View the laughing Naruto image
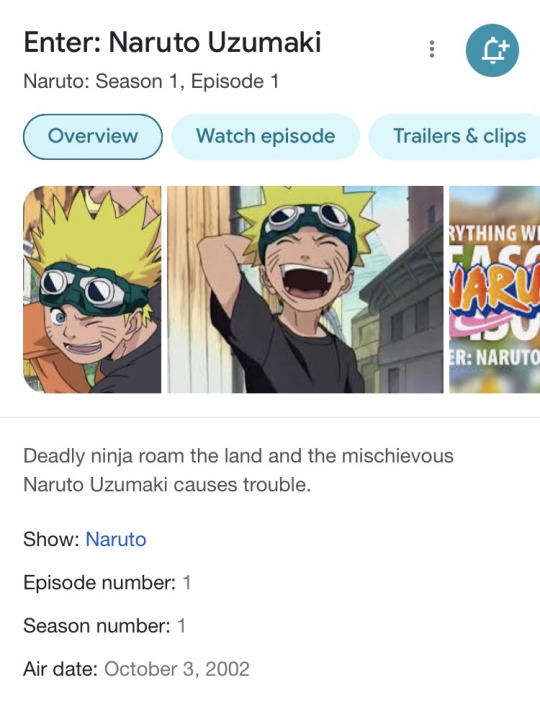 point(305,290)
